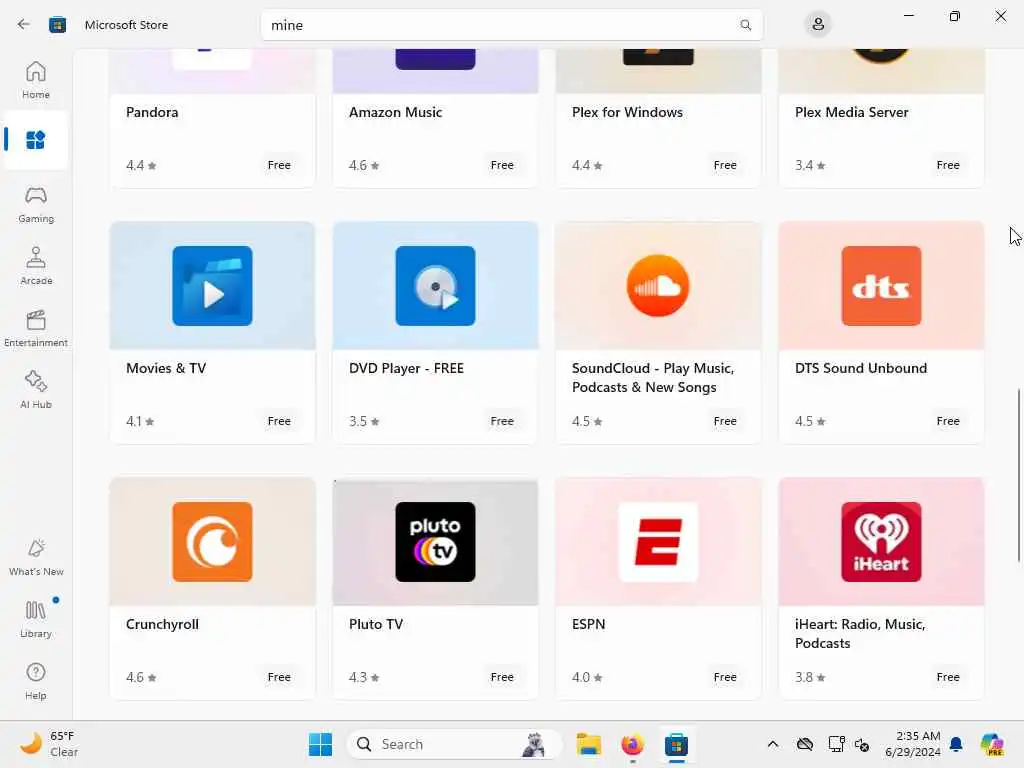Go back with the back arrow

24,25
